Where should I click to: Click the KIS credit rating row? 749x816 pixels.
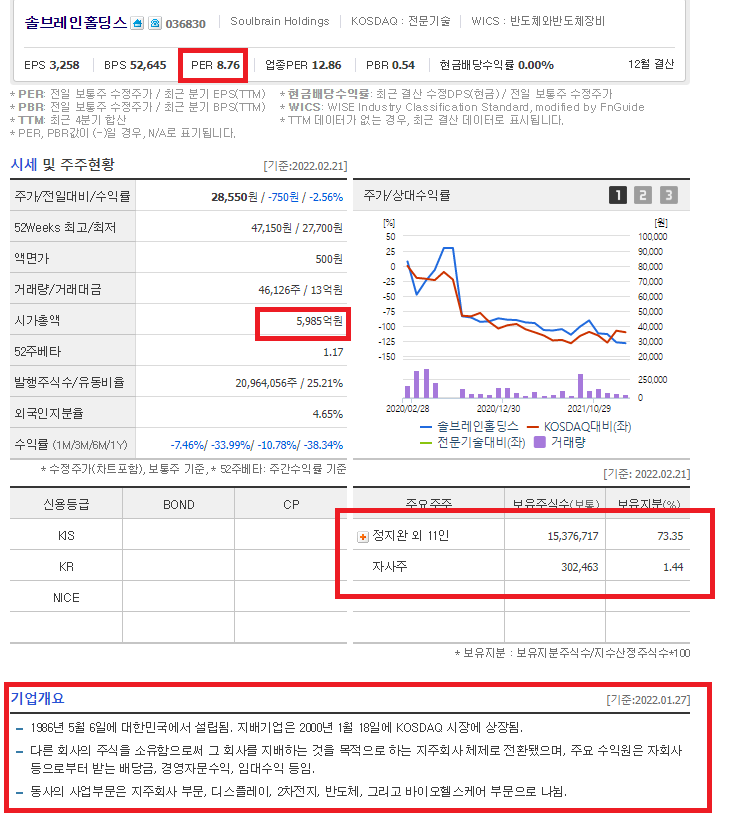[x=178, y=536]
